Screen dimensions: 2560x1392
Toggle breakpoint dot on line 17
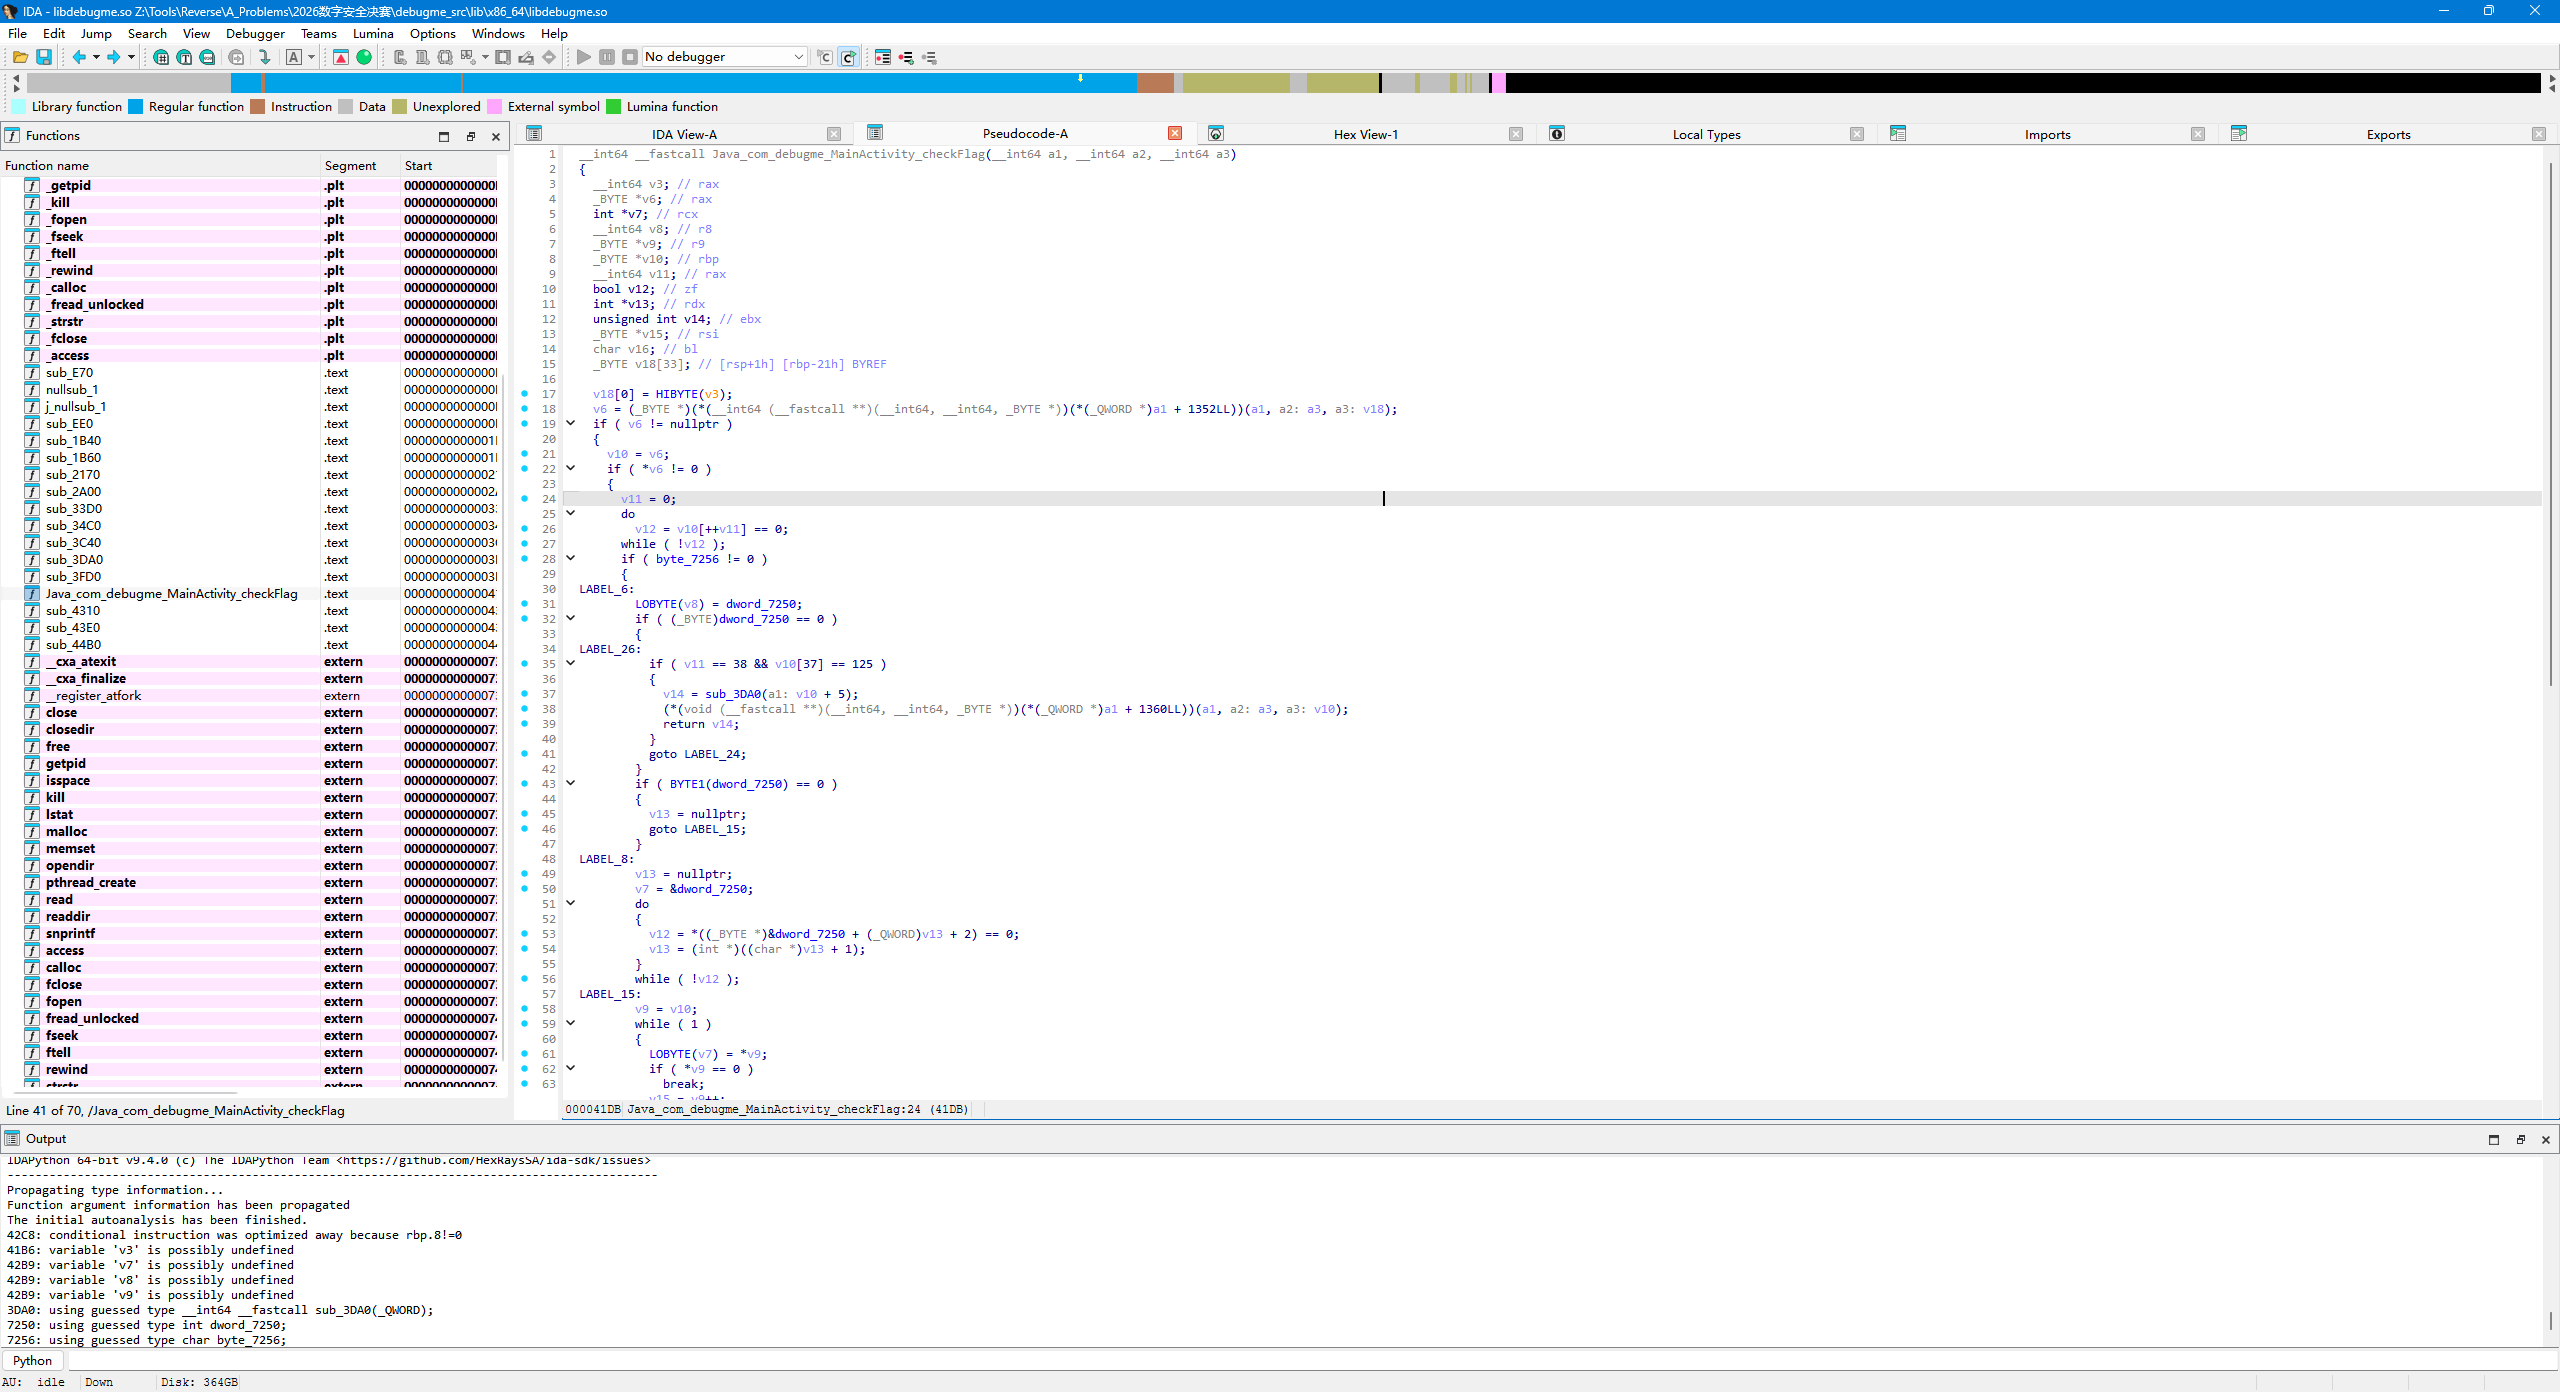[525, 393]
